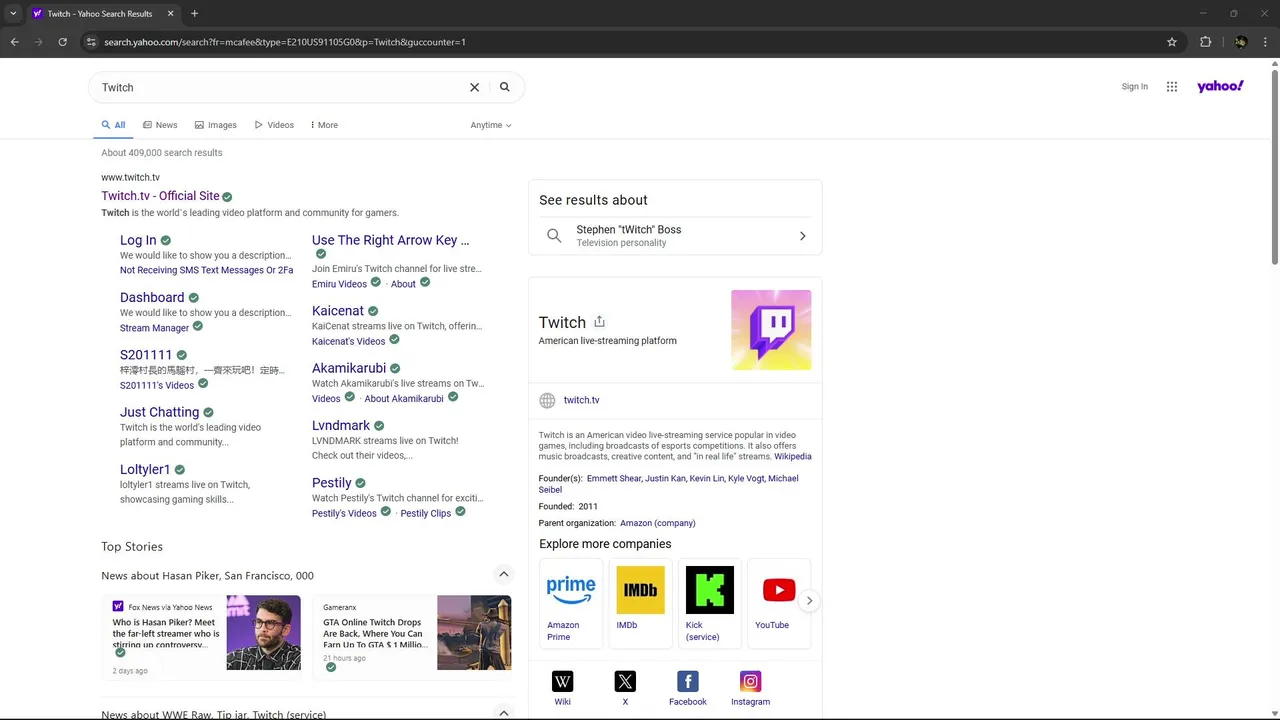Open Loltyler1 sitelink

145,469
